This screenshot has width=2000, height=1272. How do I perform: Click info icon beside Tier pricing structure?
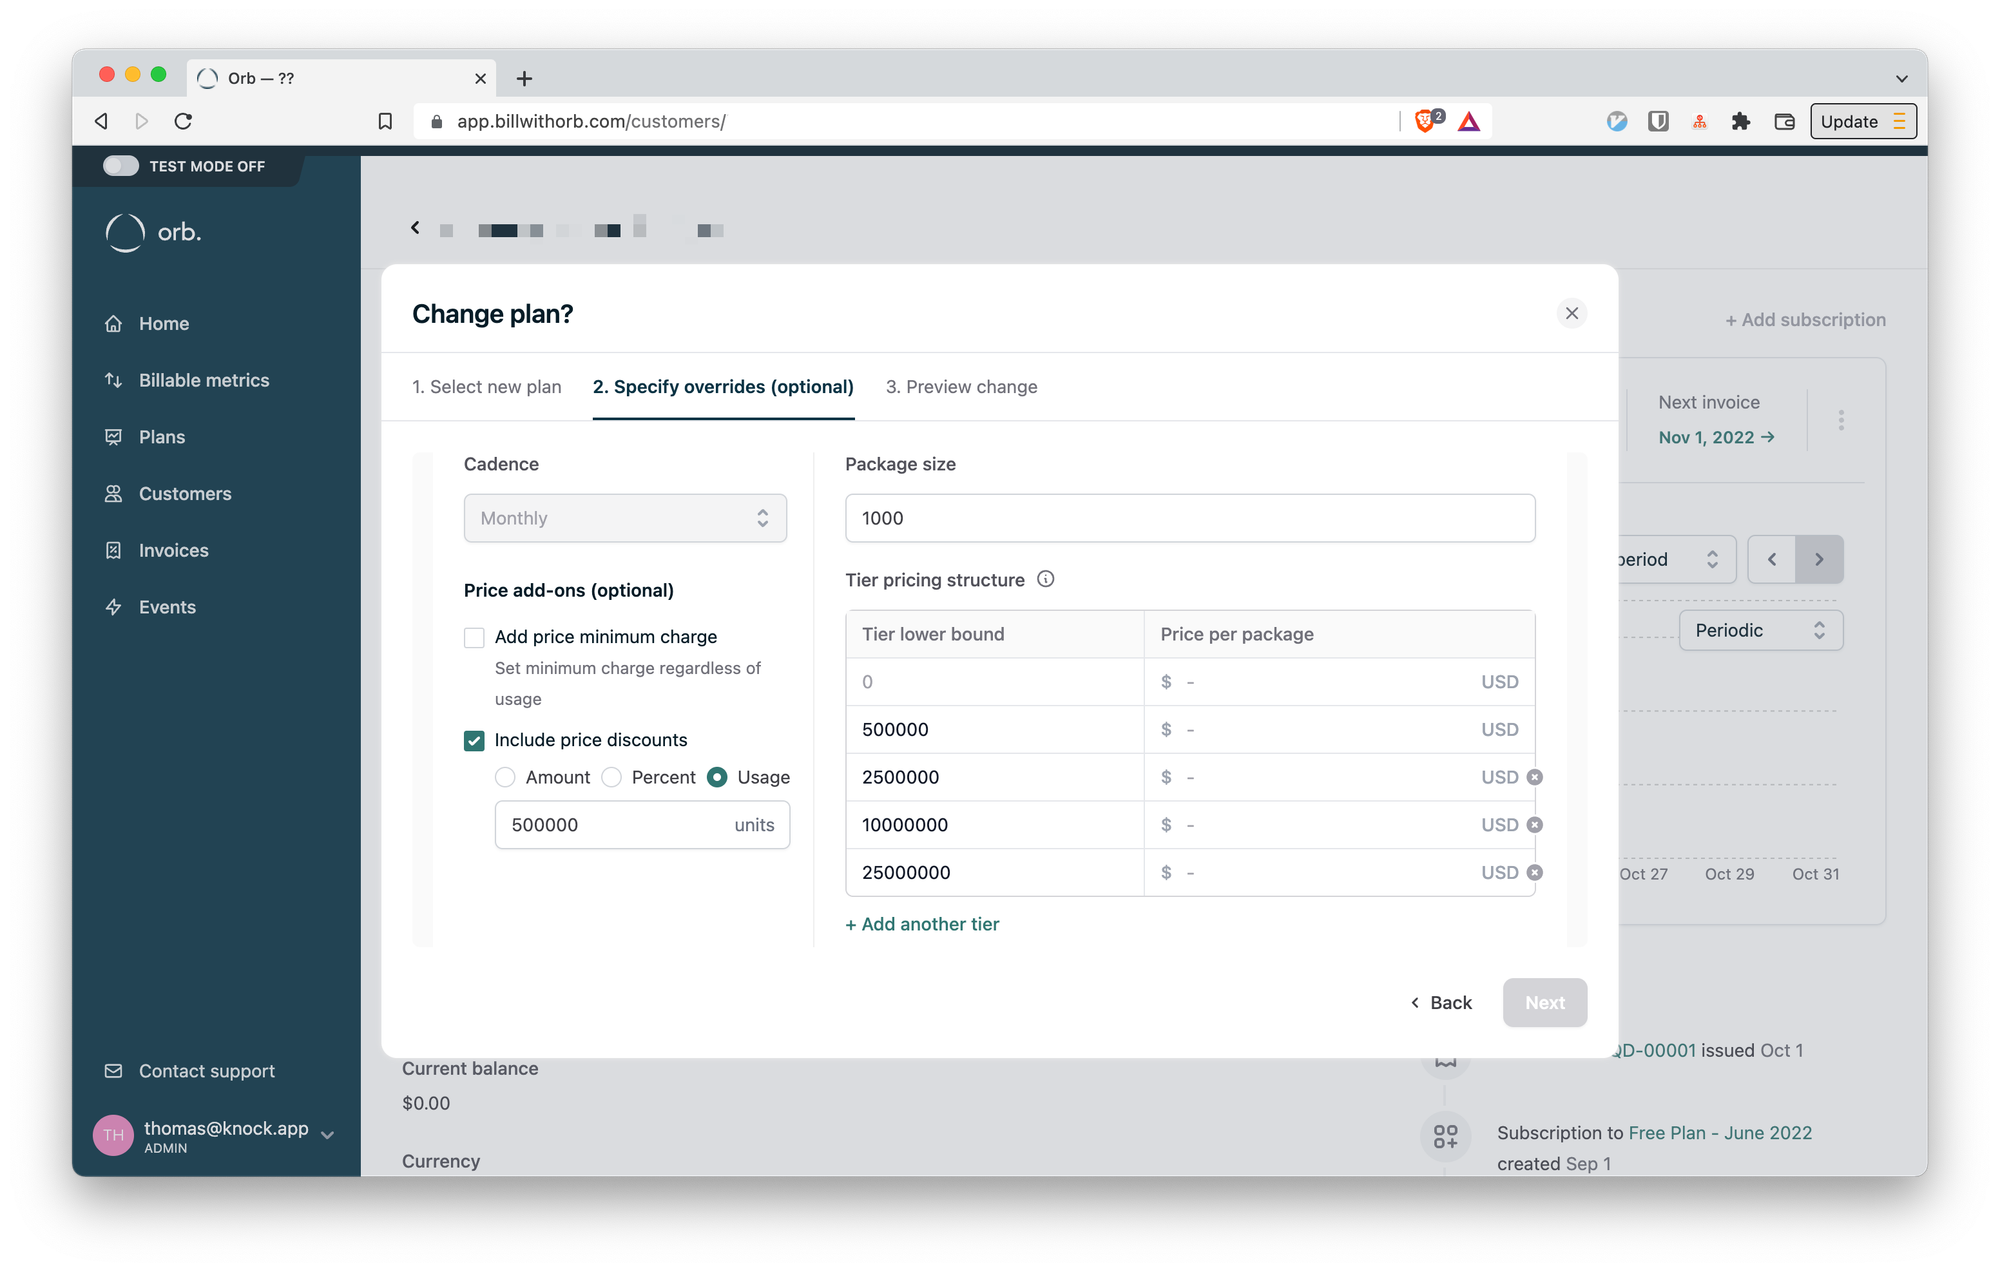tap(1046, 579)
